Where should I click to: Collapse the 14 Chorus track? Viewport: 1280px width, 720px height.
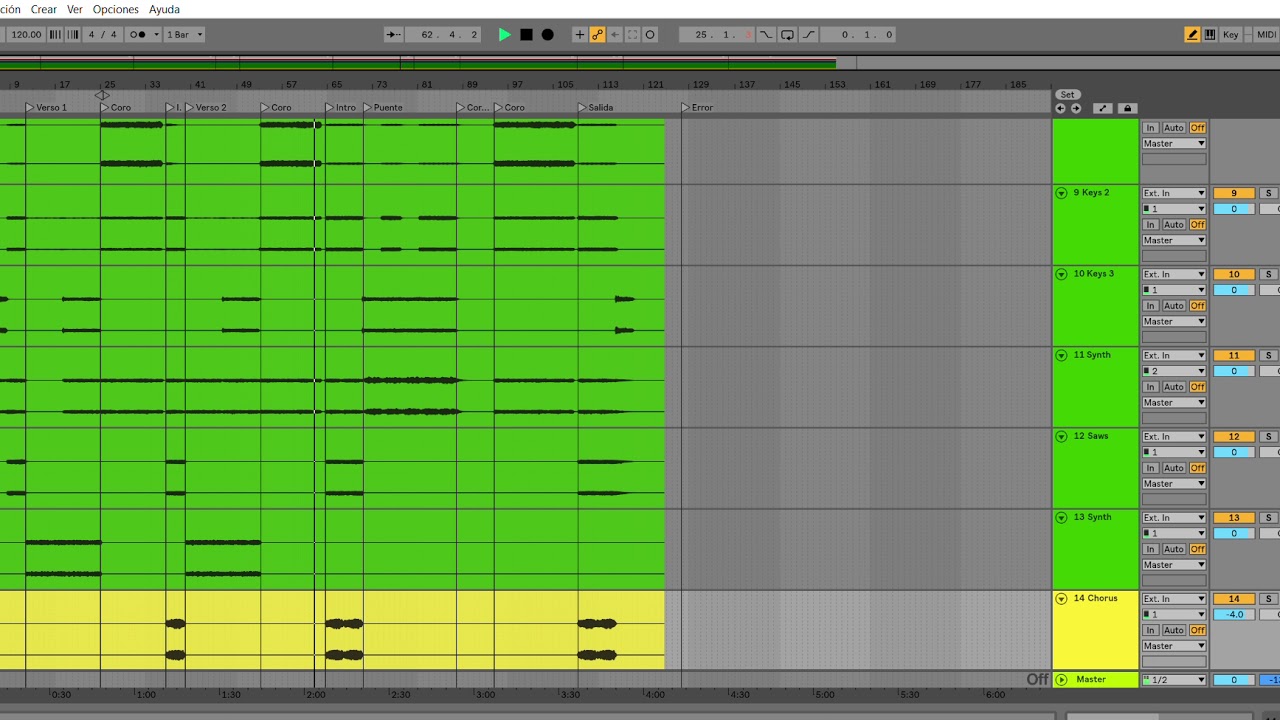point(1061,598)
